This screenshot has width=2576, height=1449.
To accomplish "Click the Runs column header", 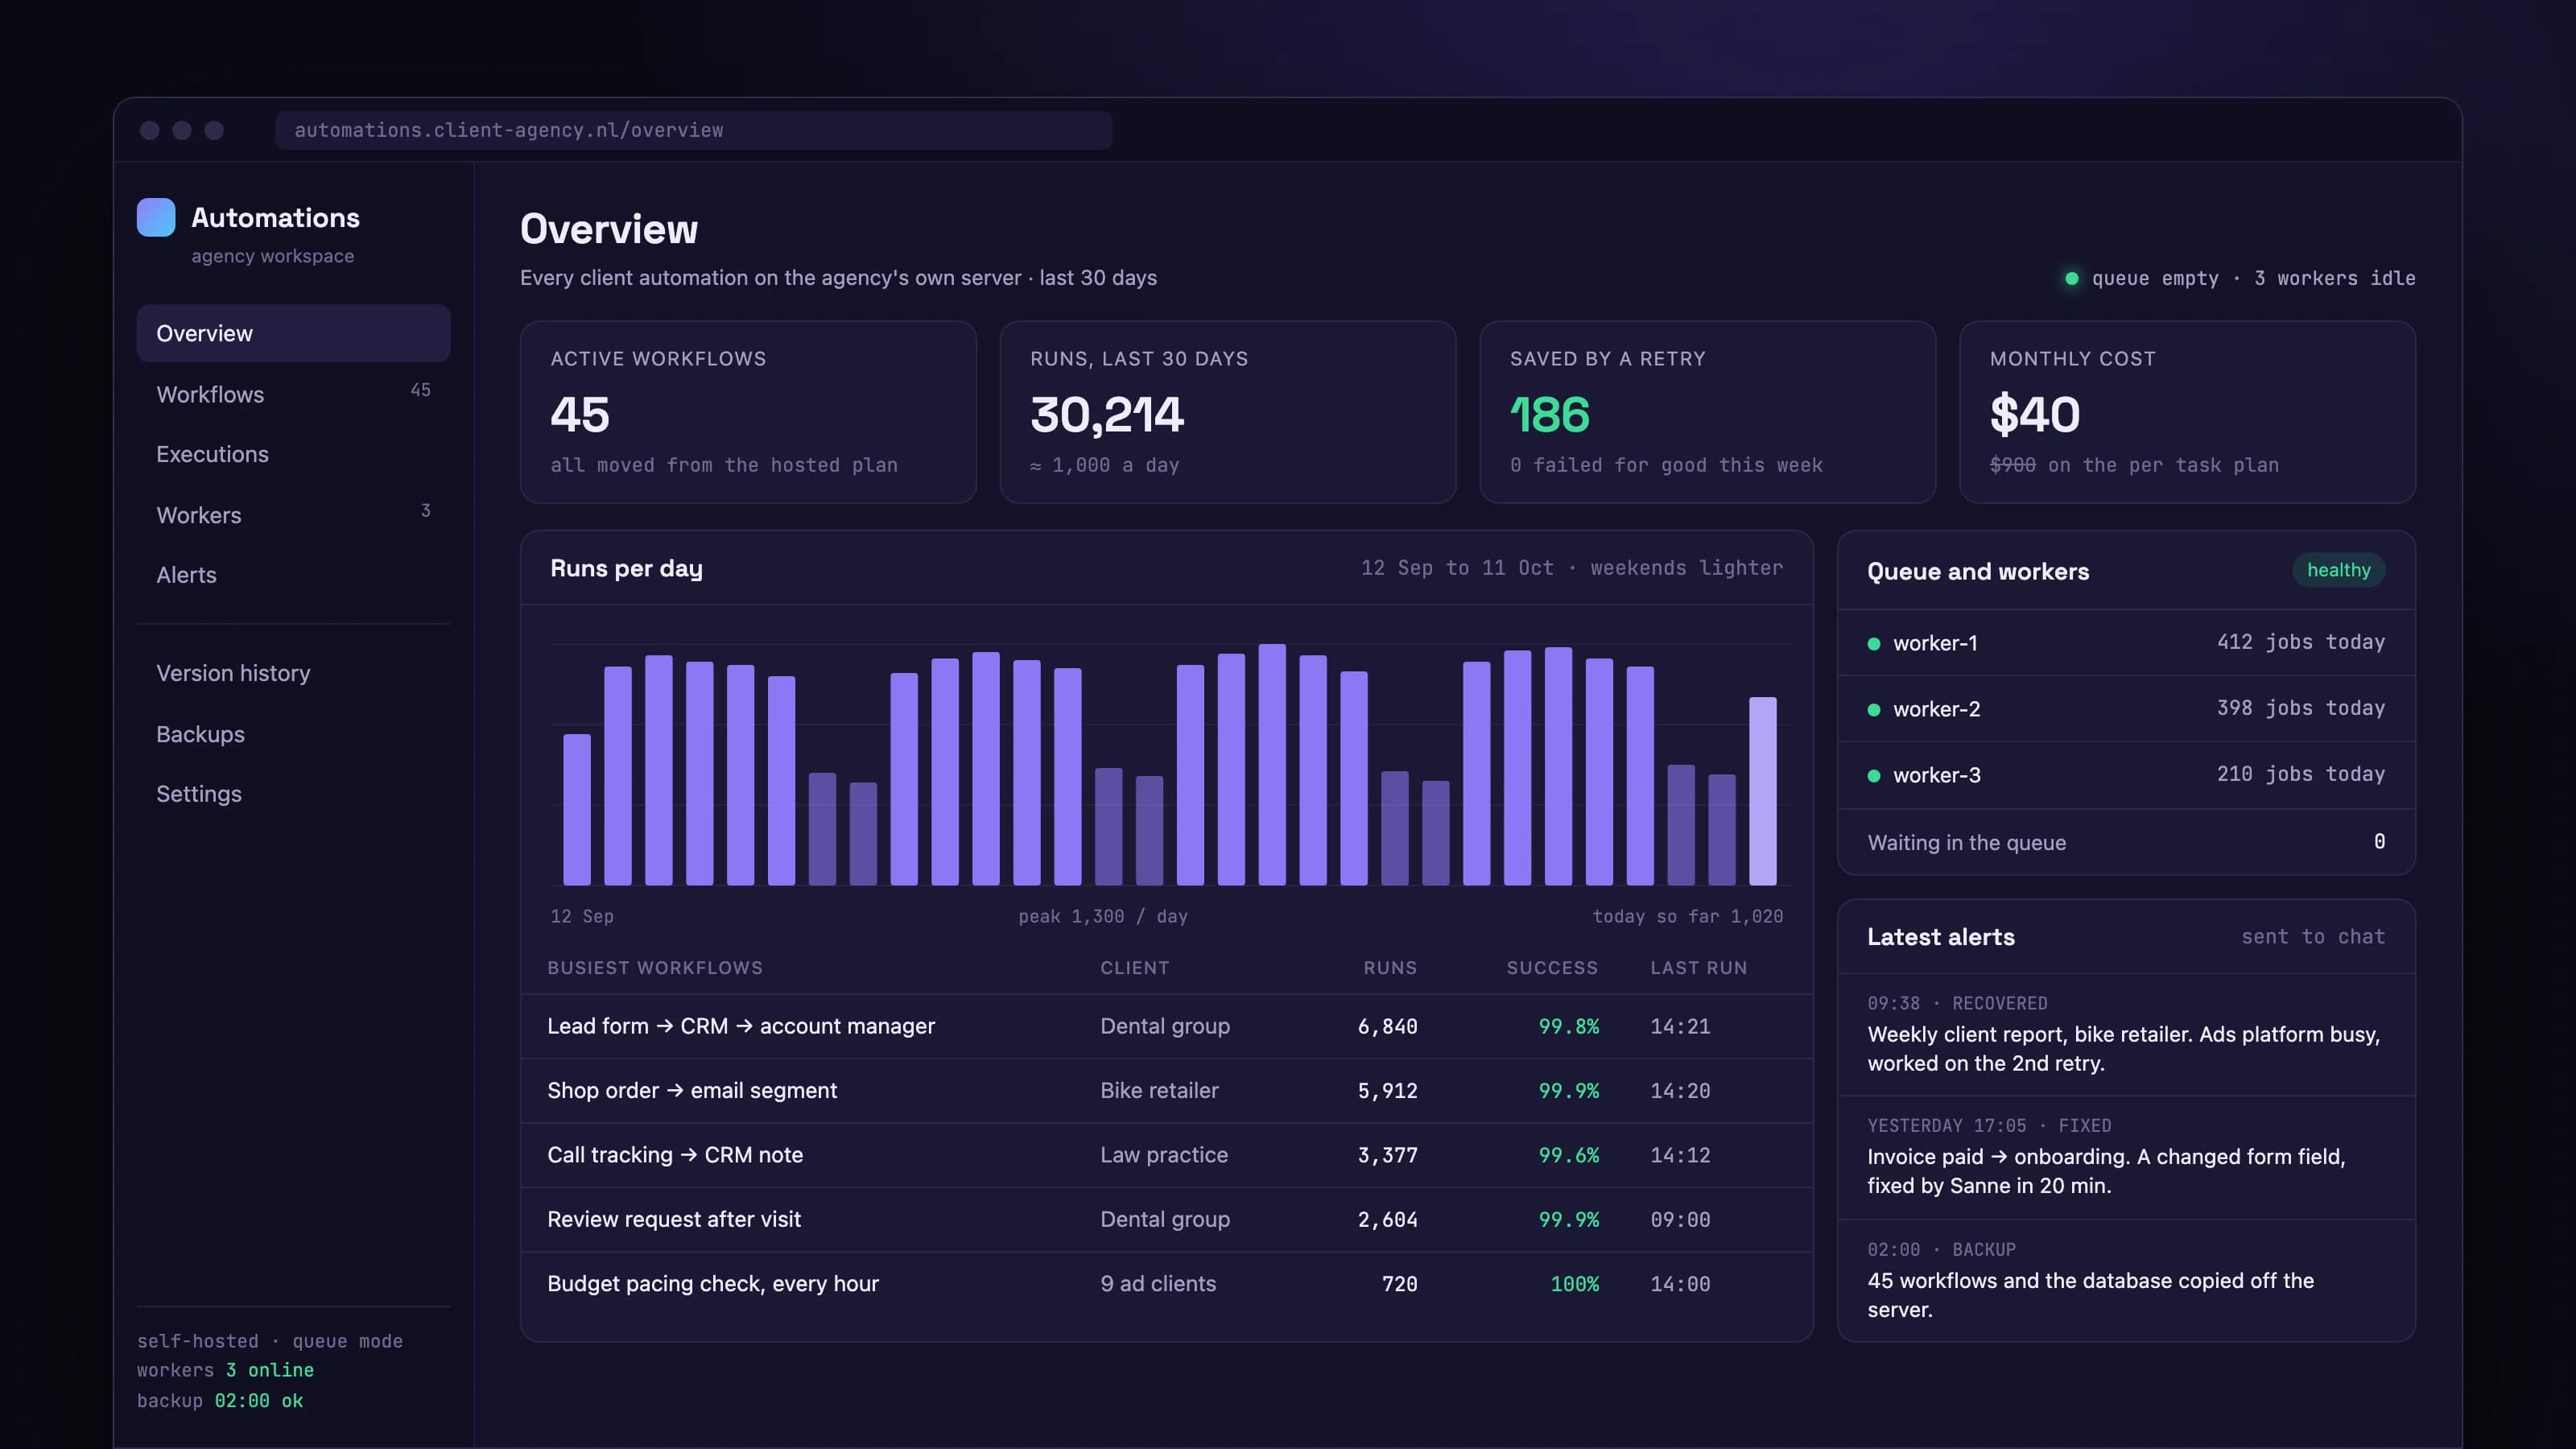I will pyautogui.click(x=1390, y=968).
